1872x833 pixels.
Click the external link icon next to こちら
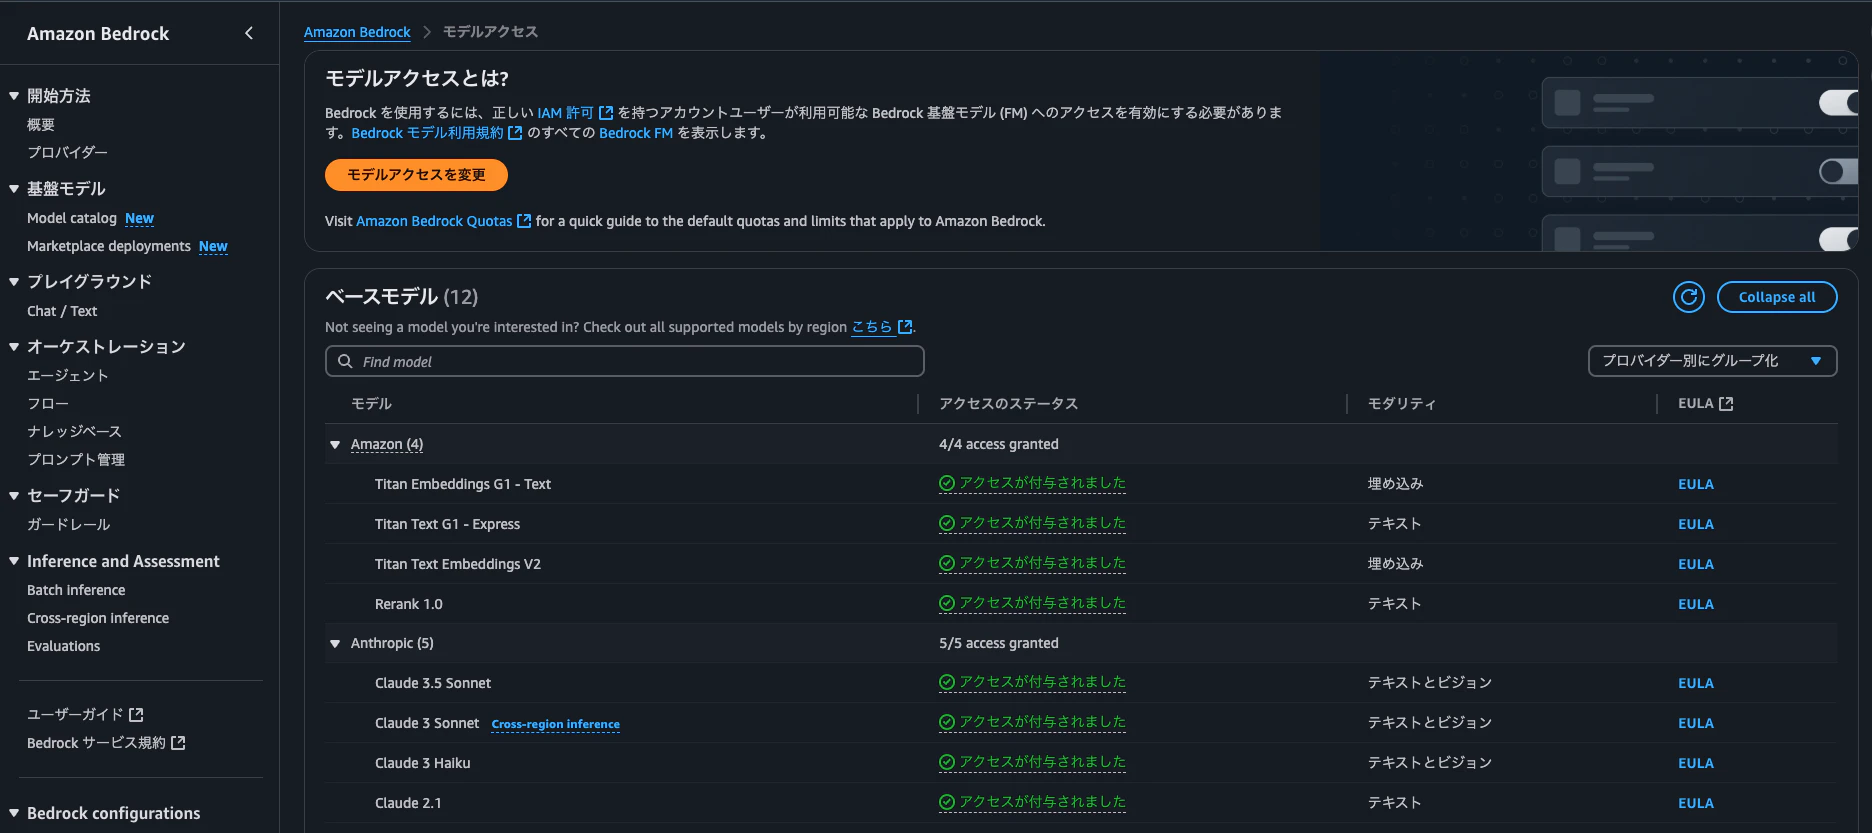point(905,327)
